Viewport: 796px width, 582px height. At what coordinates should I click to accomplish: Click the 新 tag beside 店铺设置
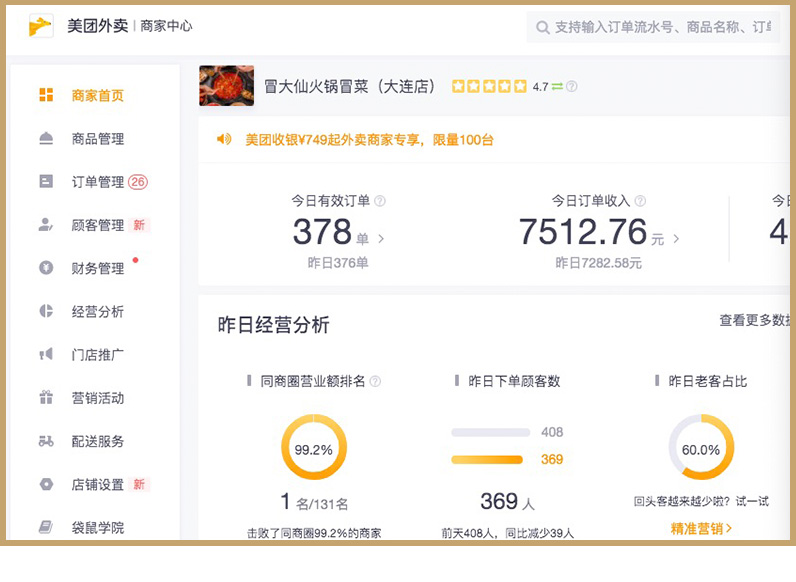point(139,484)
